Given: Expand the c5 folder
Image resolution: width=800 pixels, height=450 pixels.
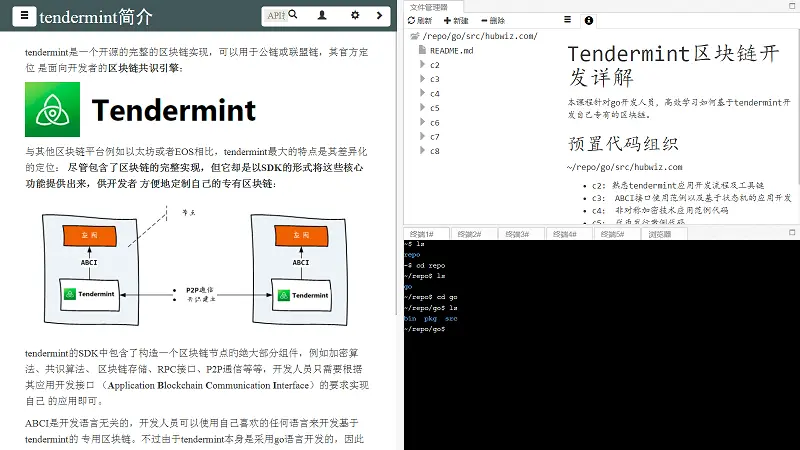Looking at the screenshot, I should pyautogui.click(x=422, y=107).
